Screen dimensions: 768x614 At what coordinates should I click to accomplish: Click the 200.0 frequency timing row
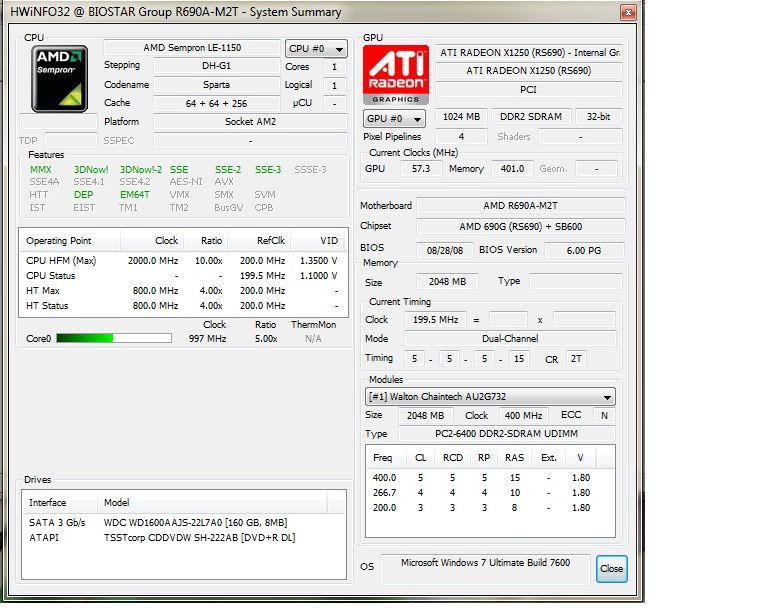490,508
